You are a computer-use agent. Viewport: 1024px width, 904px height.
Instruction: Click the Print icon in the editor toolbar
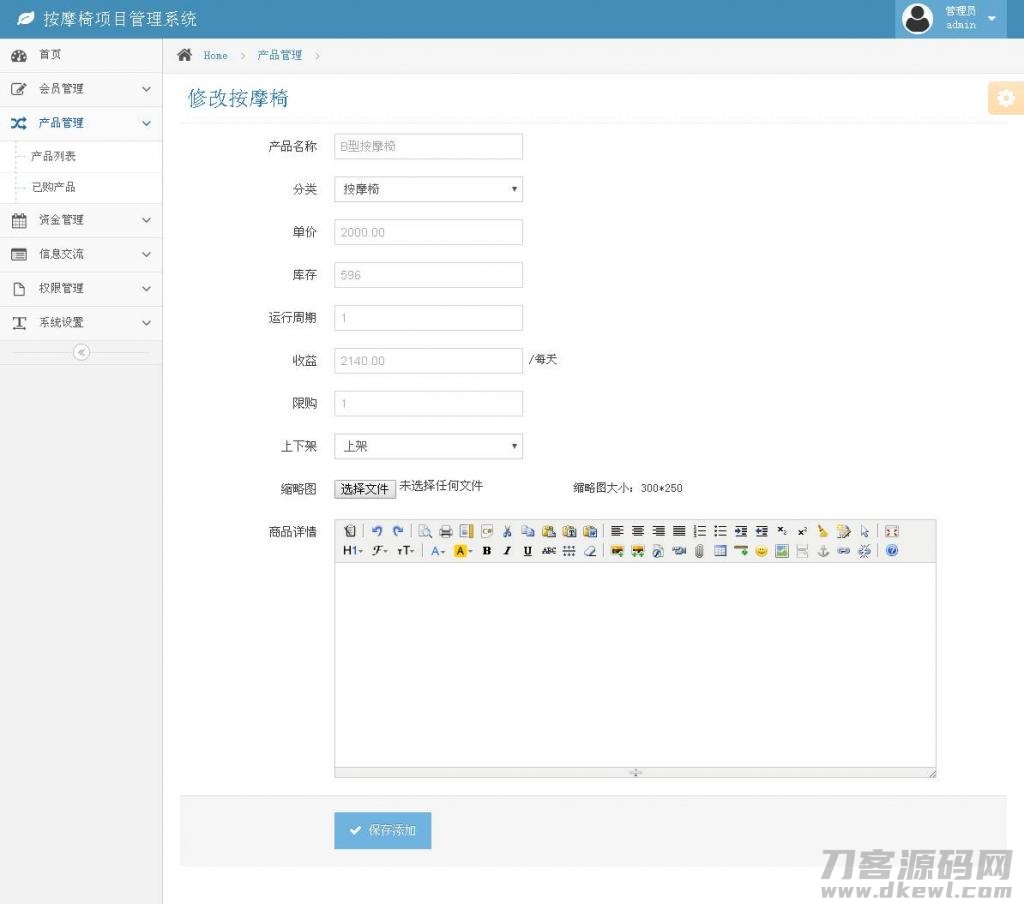pos(446,531)
